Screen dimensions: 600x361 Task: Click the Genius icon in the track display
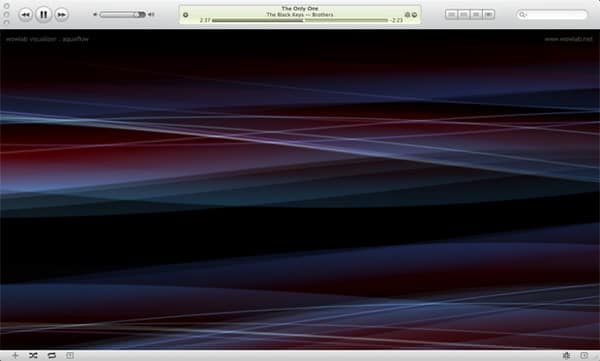point(407,15)
